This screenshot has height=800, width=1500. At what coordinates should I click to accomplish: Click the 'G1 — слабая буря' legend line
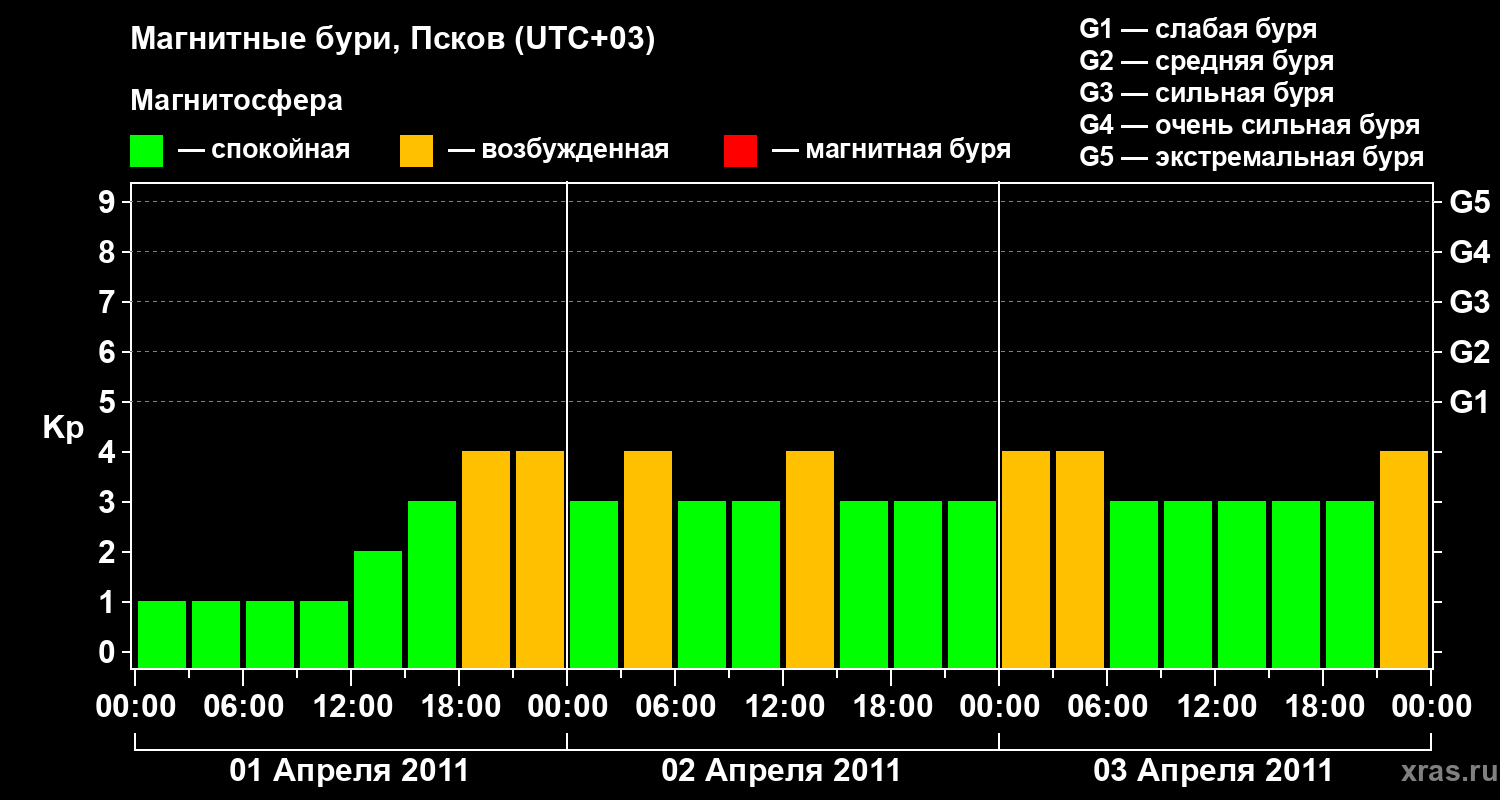coord(1198,29)
